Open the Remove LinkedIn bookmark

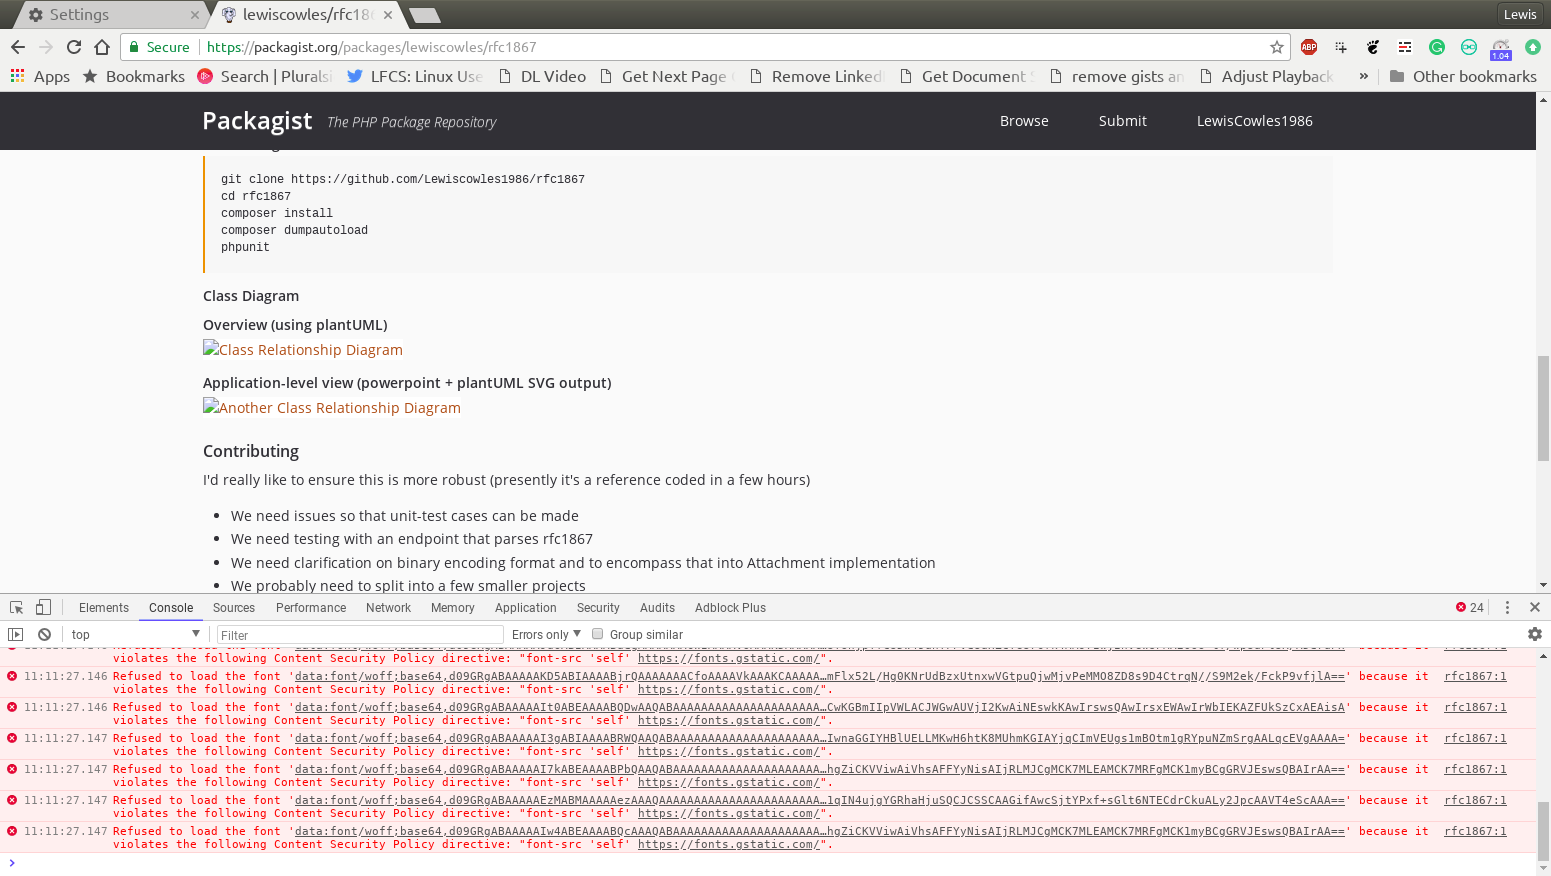point(817,76)
